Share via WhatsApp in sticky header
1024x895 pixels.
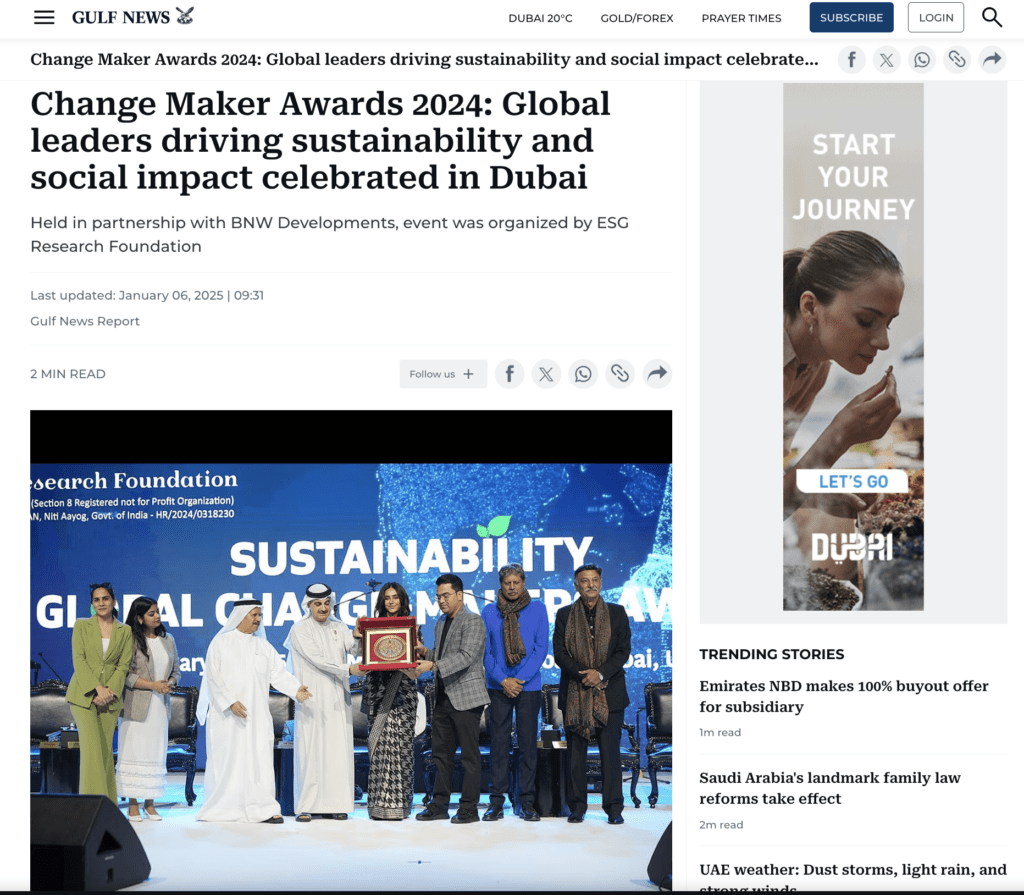click(921, 60)
